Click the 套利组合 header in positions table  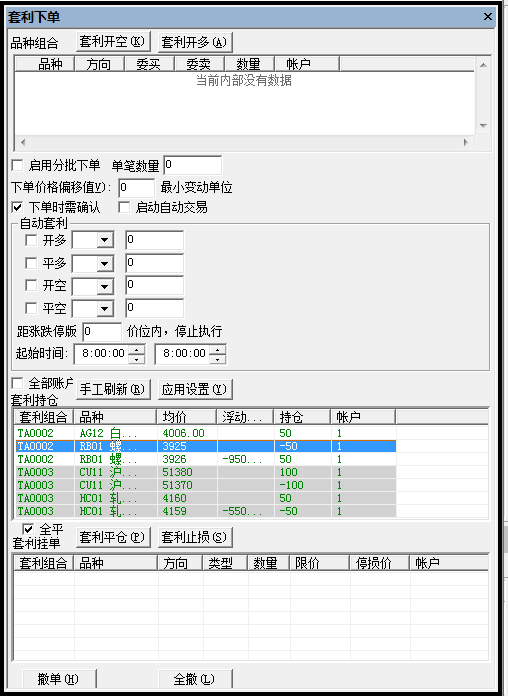click(x=44, y=417)
